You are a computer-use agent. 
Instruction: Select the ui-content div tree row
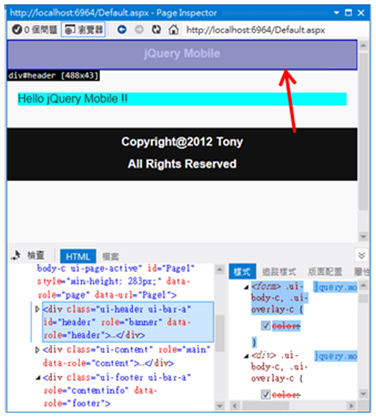pos(127,356)
